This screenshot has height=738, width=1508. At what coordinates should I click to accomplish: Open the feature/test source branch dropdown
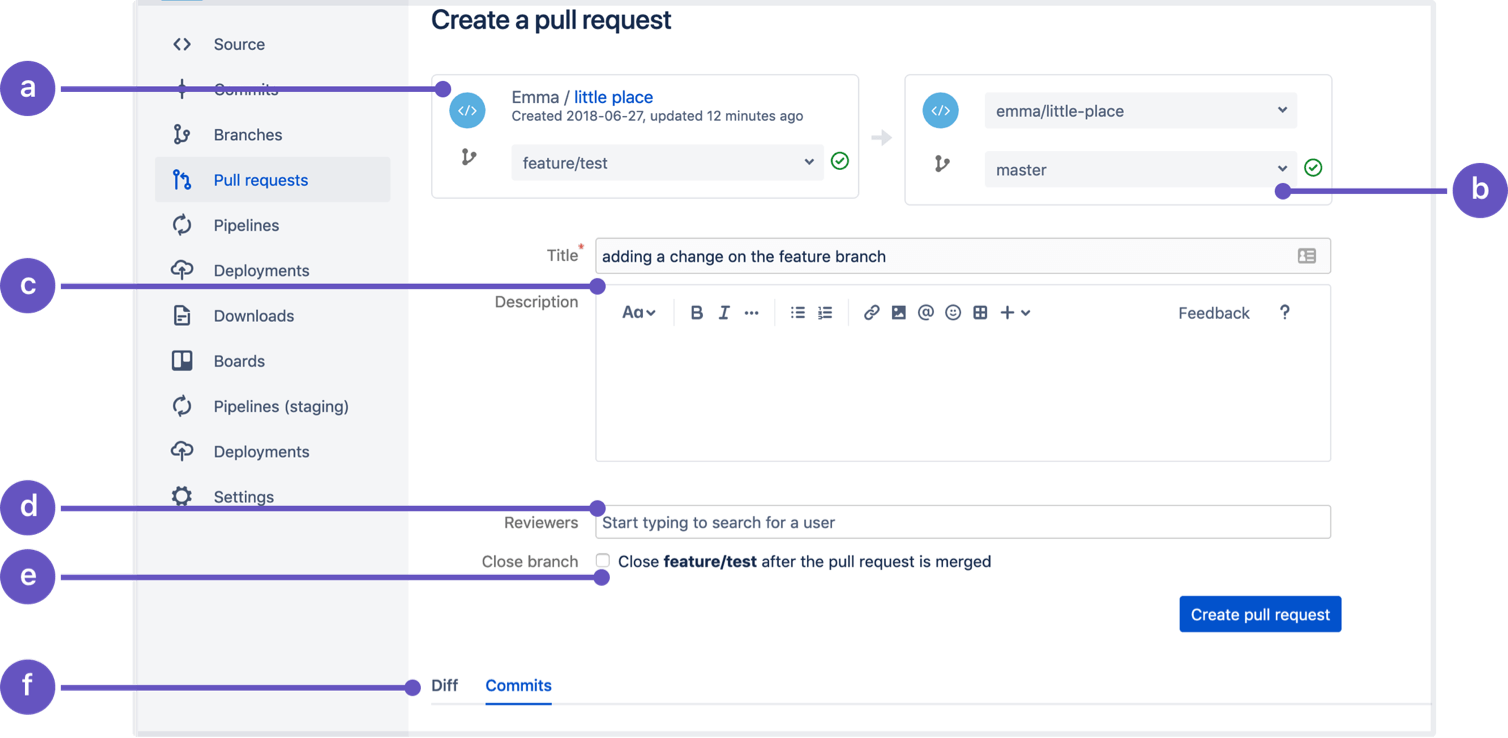point(666,161)
